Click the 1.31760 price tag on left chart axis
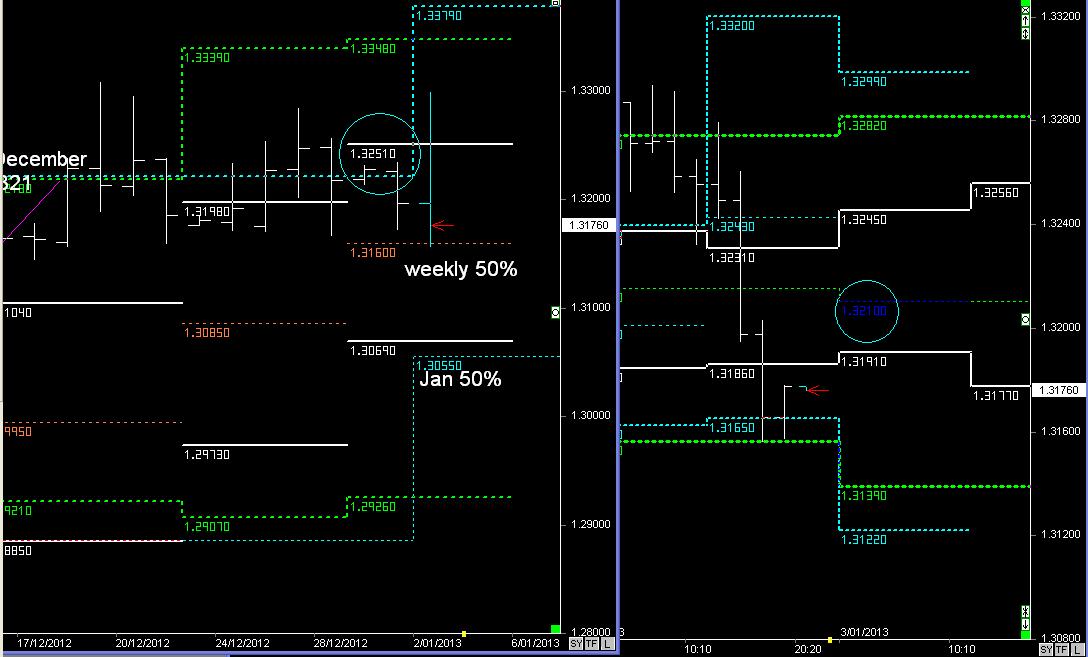The width and height of the screenshot is (1088, 657). tap(588, 225)
